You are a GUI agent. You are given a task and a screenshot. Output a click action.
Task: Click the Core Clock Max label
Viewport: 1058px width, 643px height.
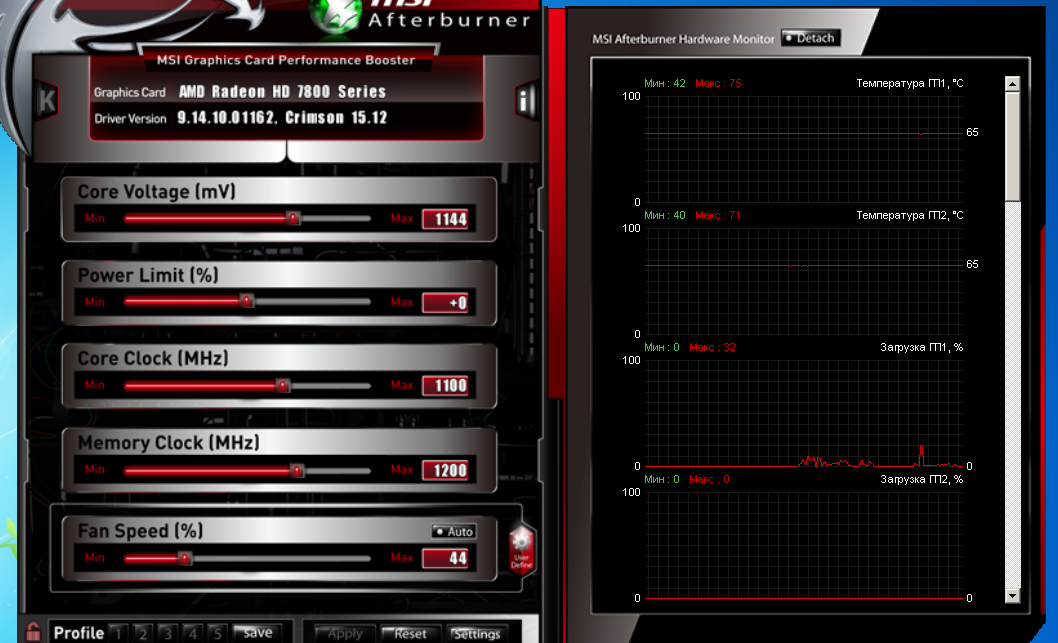pyautogui.click(x=401, y=385)
